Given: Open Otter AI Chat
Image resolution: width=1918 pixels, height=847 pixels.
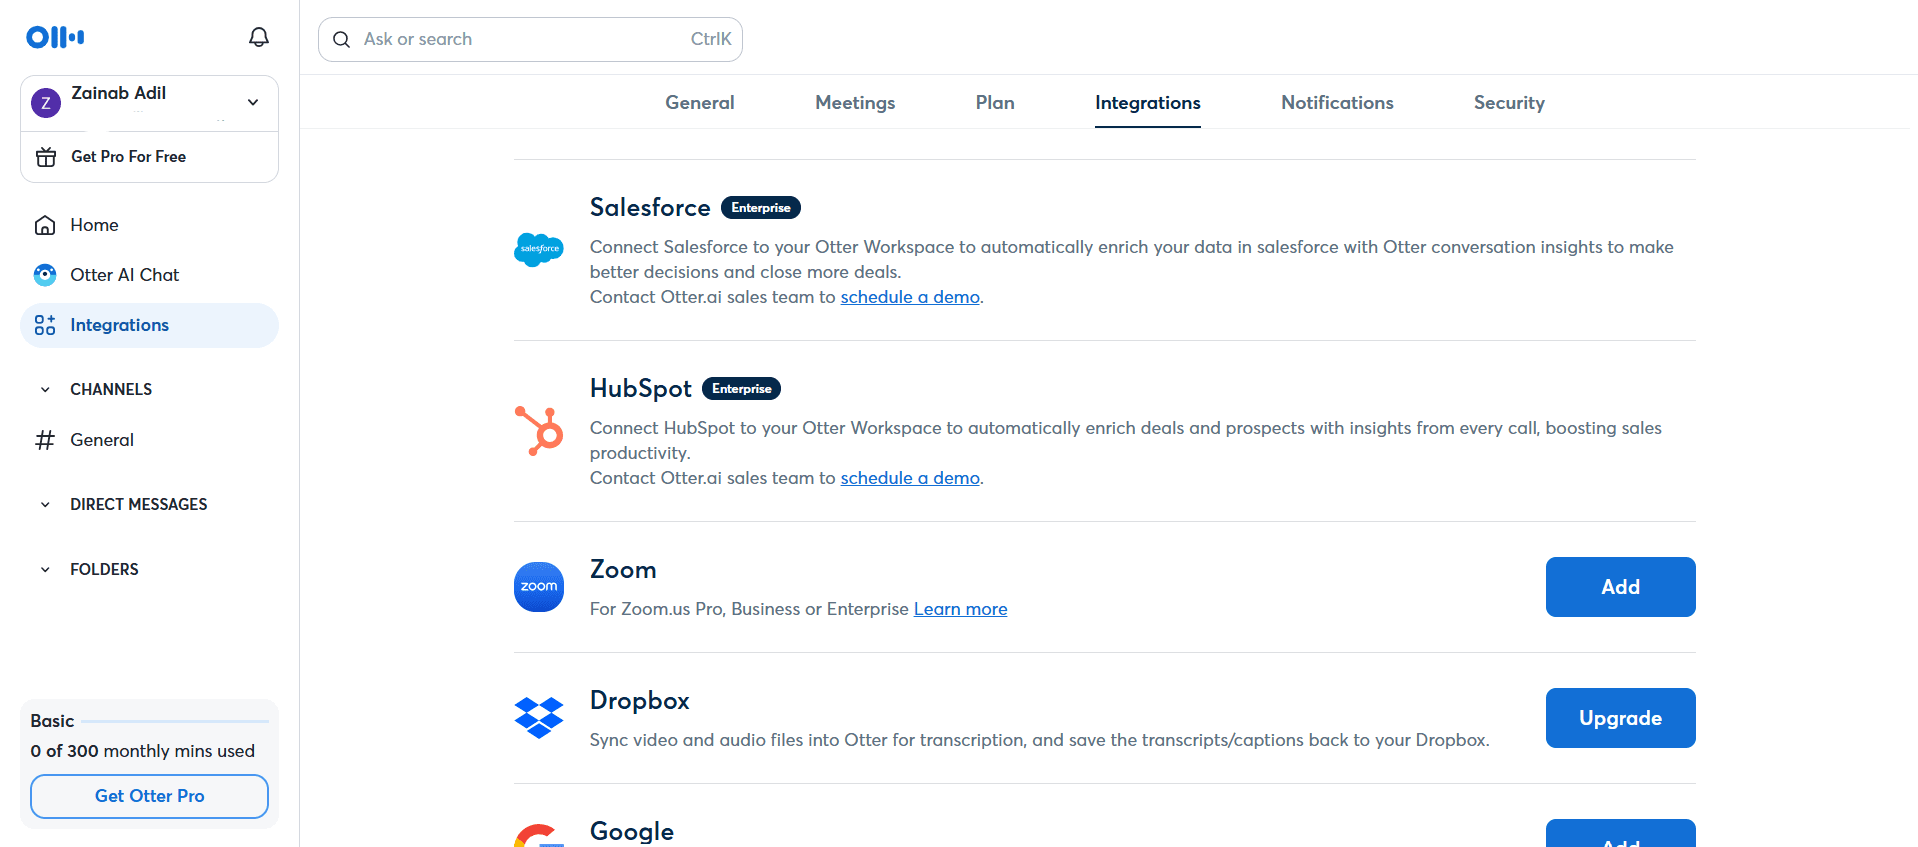Looking at the screenshot, I should (x=124, y=275).
